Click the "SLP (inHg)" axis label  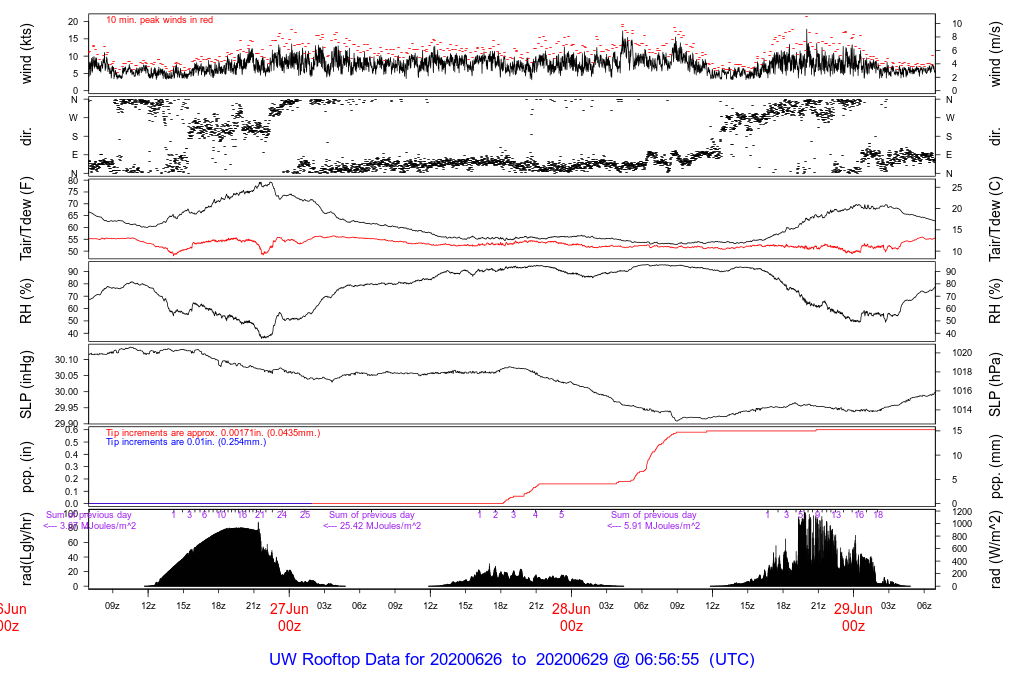27,385
